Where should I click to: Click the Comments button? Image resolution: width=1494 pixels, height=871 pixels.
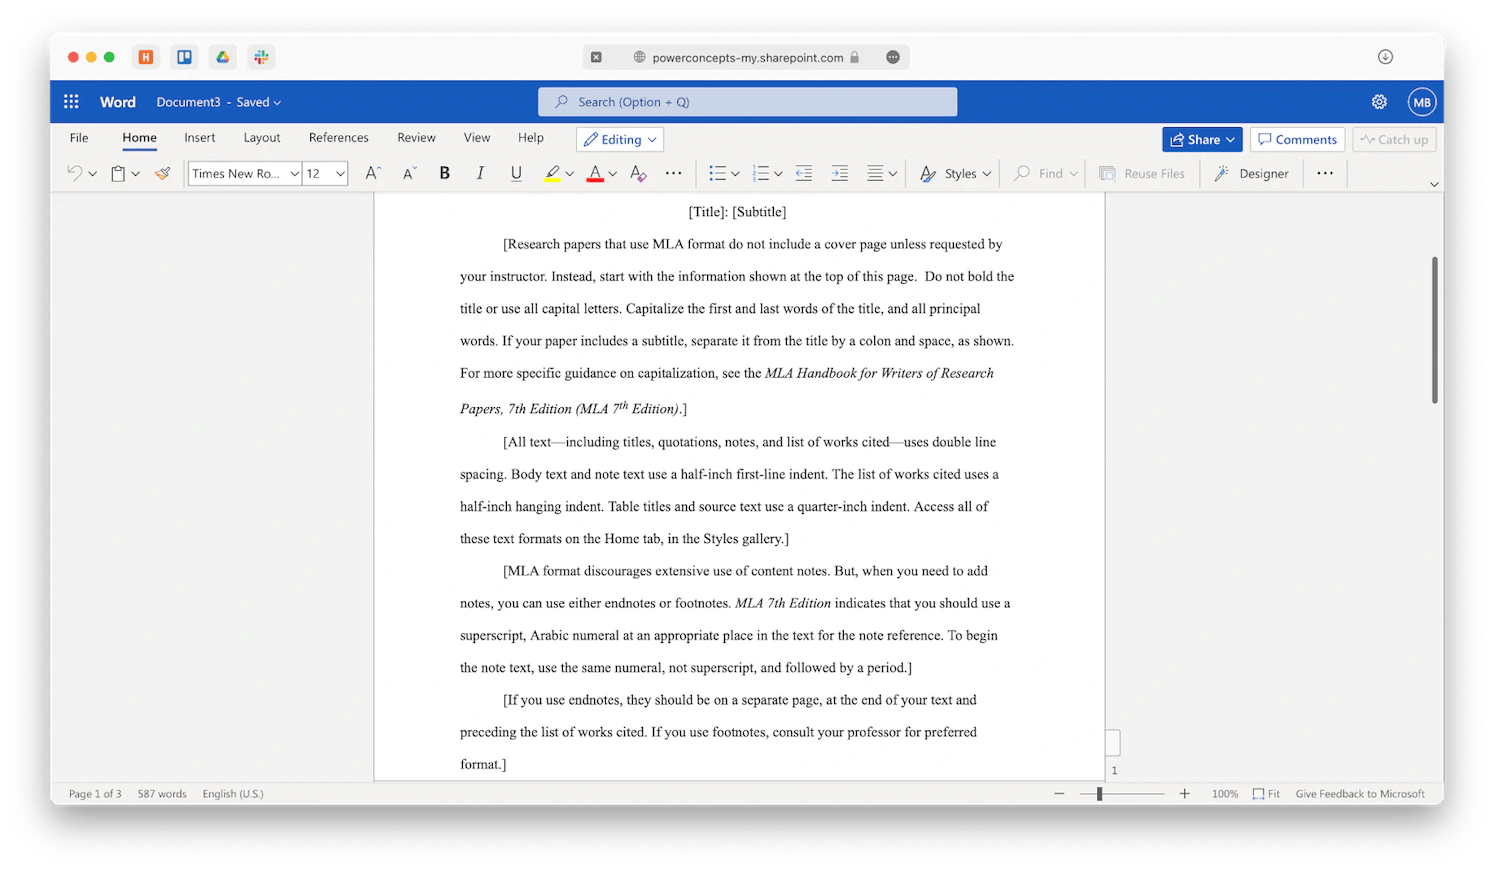(1297, 139)
